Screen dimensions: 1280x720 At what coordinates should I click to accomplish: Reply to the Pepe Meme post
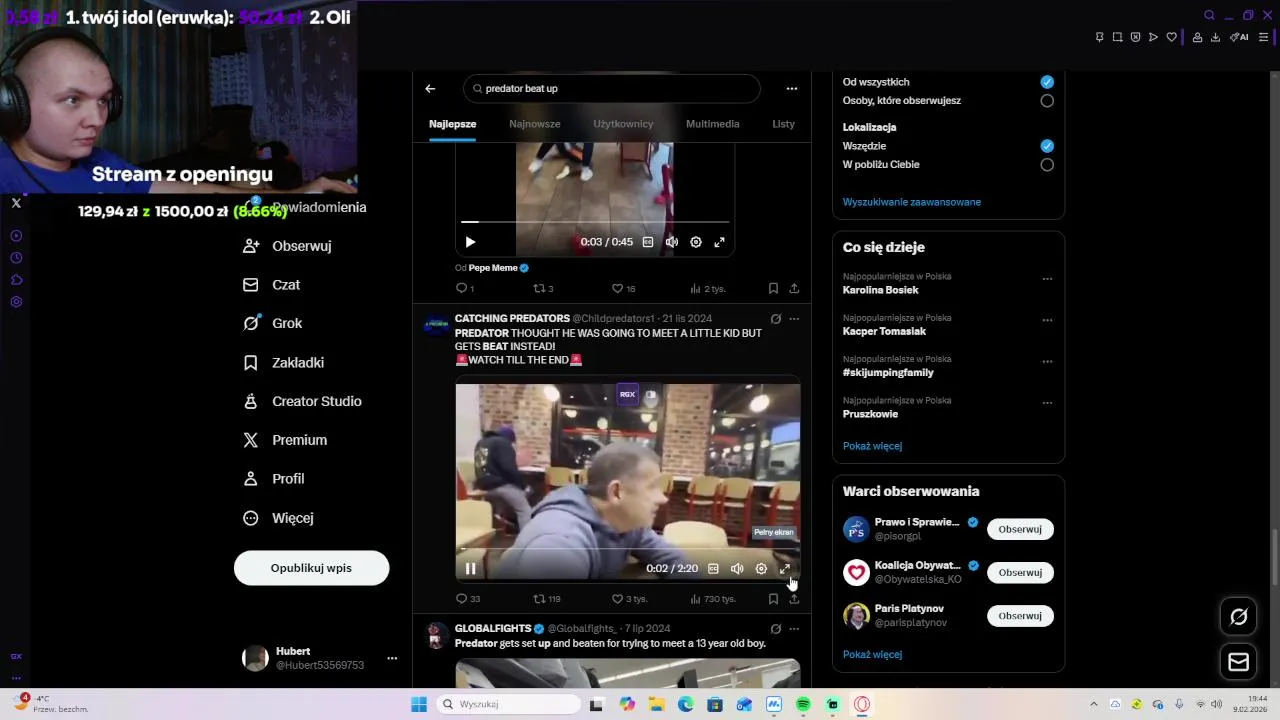[463, 289]
